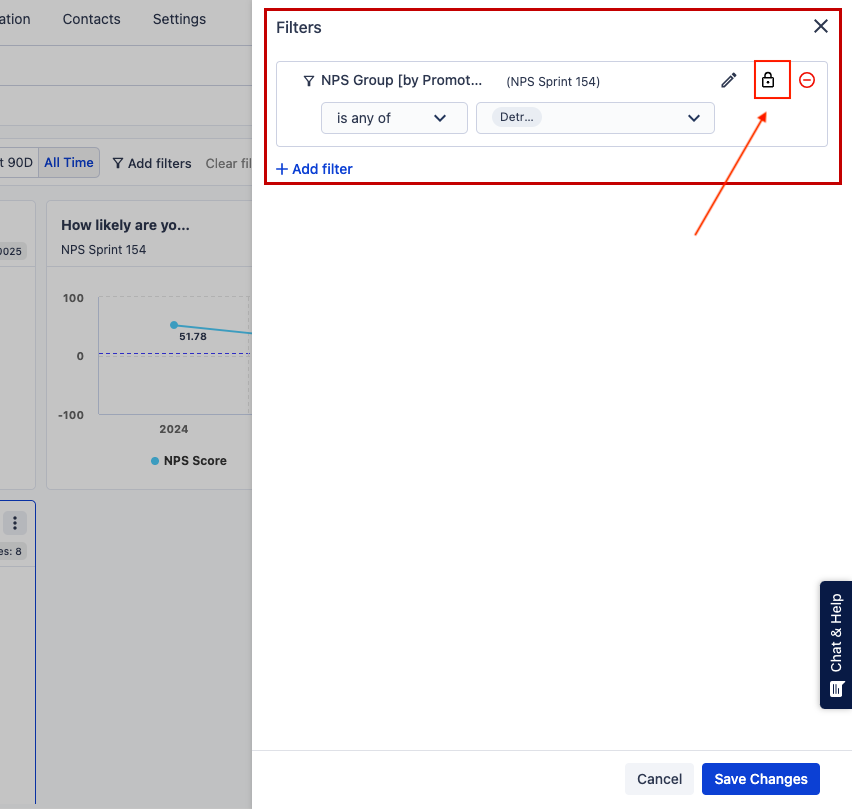Click the funnel icon beside NPS Group

(x=309, y=80)
